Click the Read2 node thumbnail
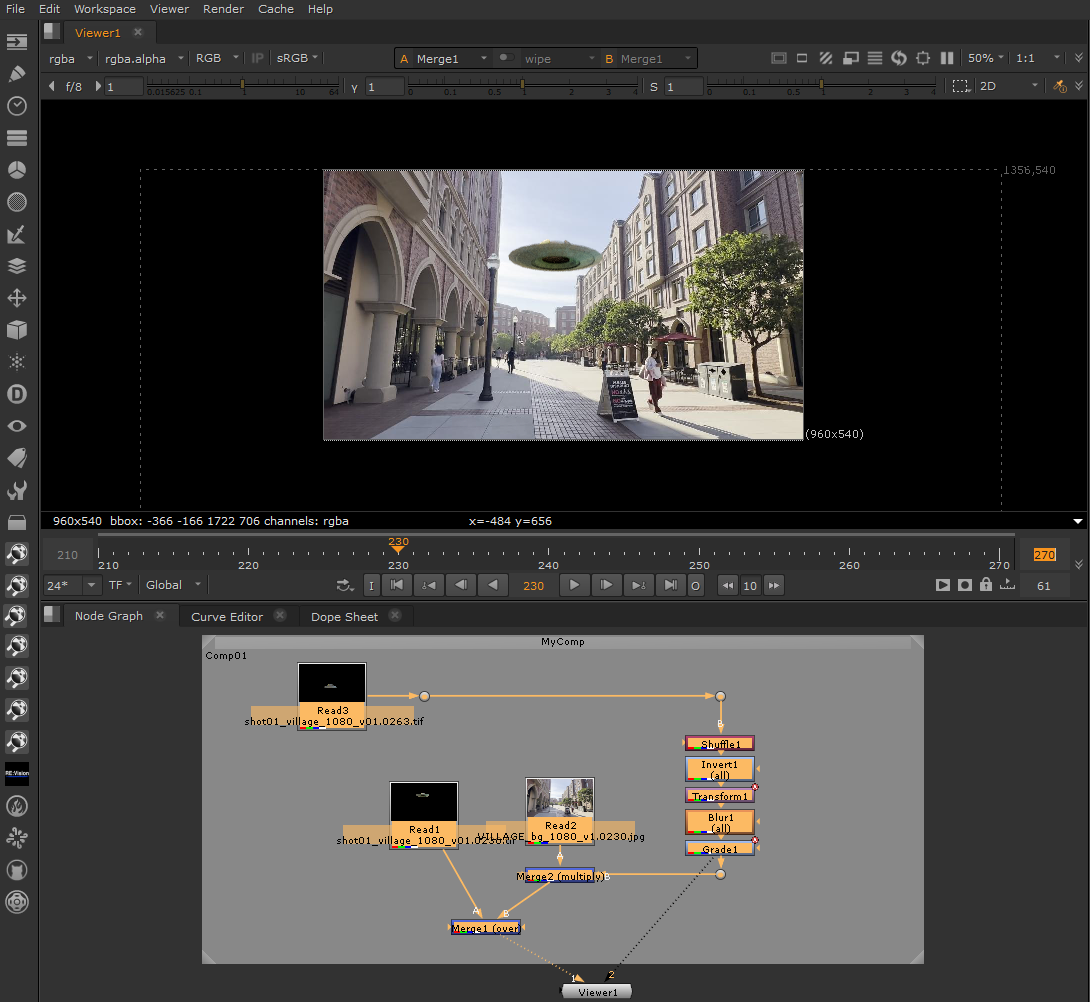1090x1002 pixels. coord(560,798)
